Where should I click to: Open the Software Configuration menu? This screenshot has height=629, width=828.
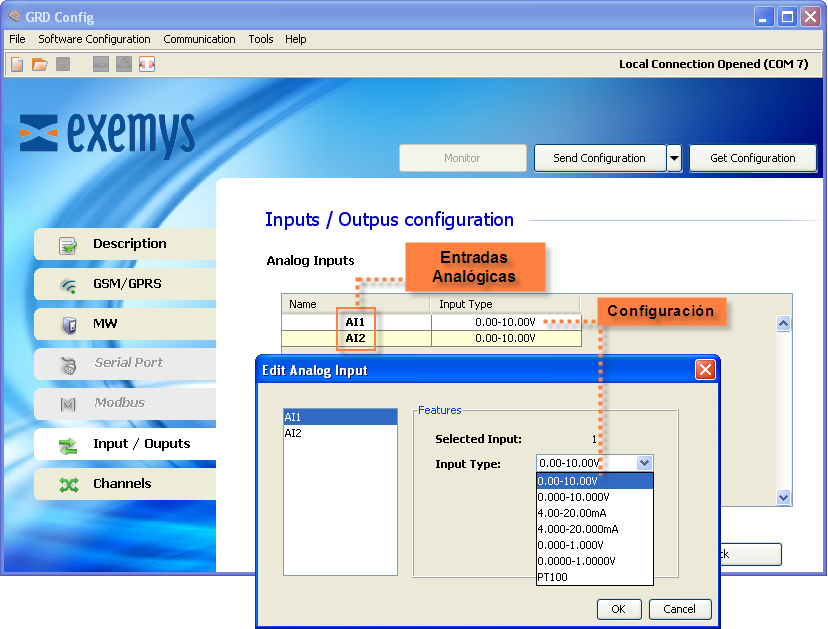[94, 39]
